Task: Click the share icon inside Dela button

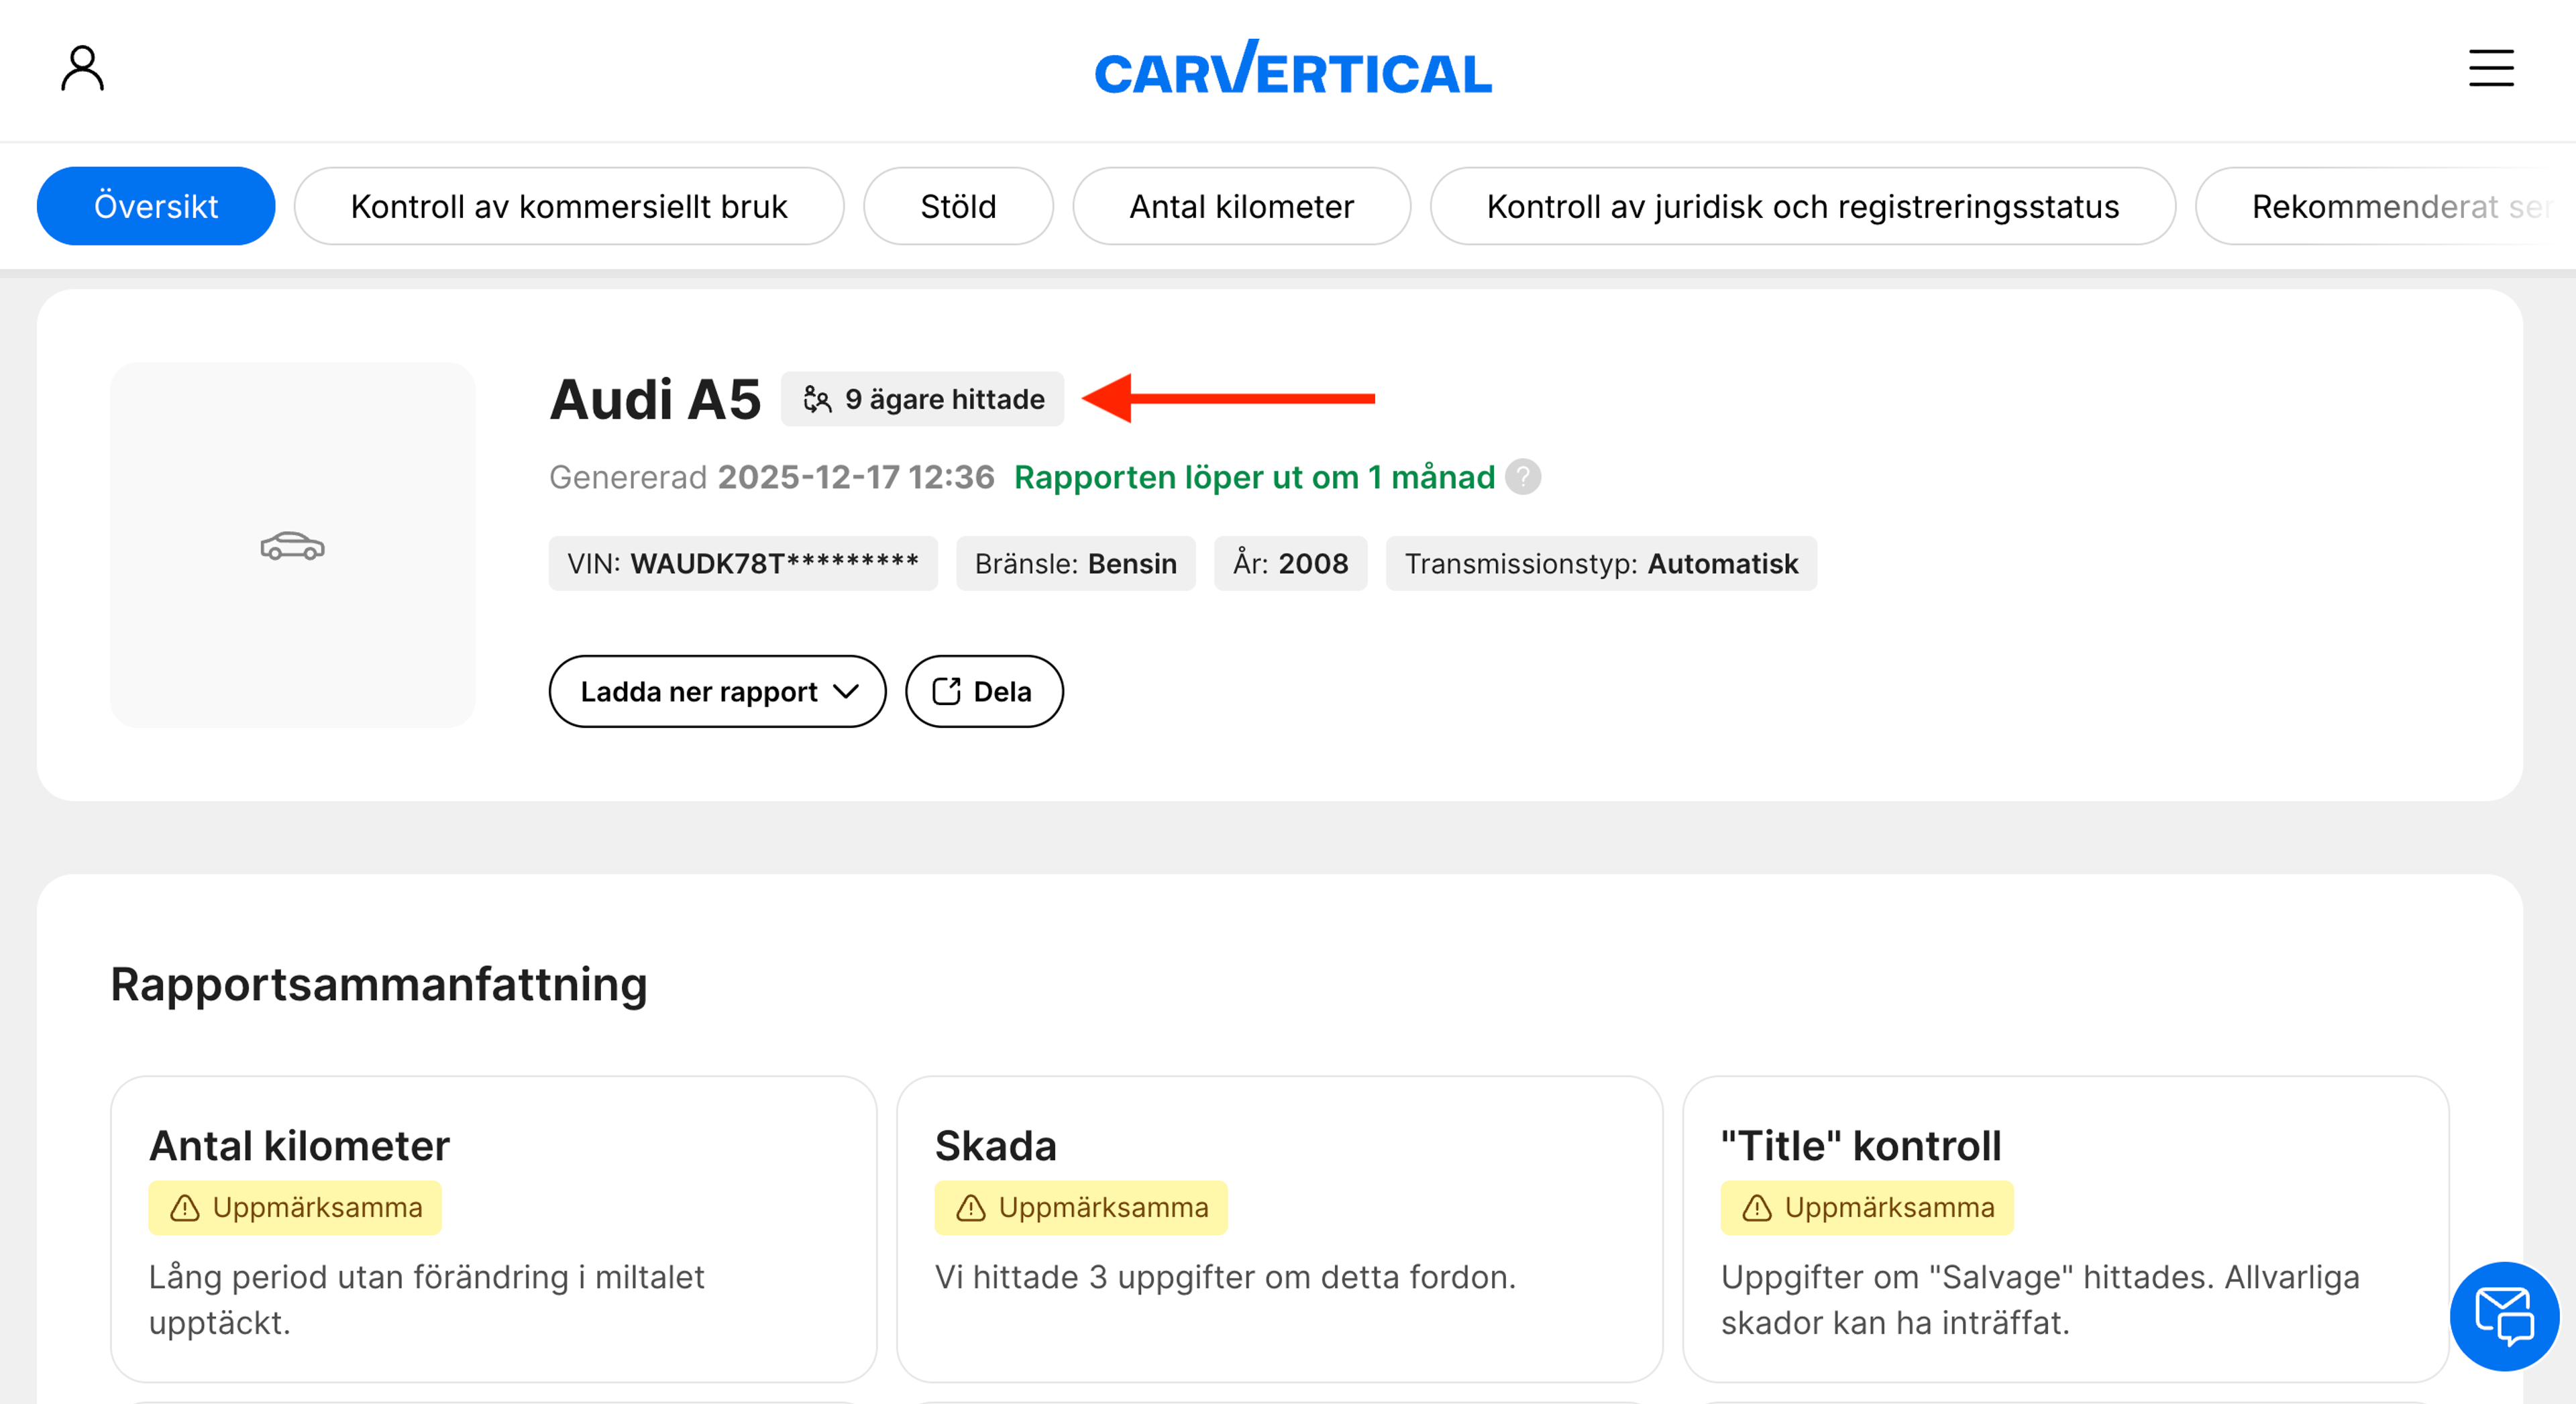Action: (x=948, y=691)
